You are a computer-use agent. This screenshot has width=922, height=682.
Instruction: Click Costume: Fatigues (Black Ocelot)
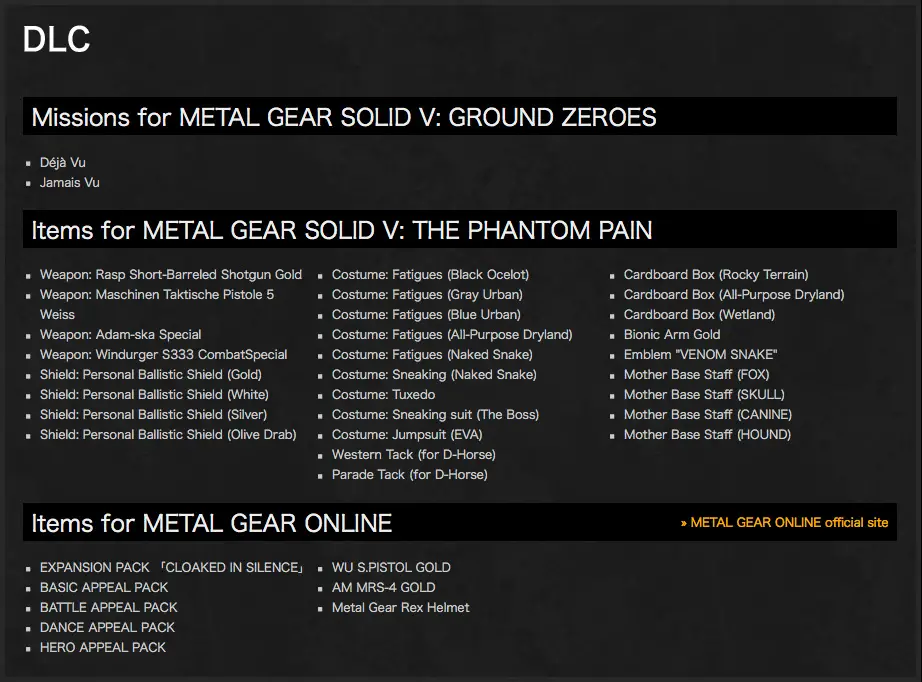[x=430, y=274]
